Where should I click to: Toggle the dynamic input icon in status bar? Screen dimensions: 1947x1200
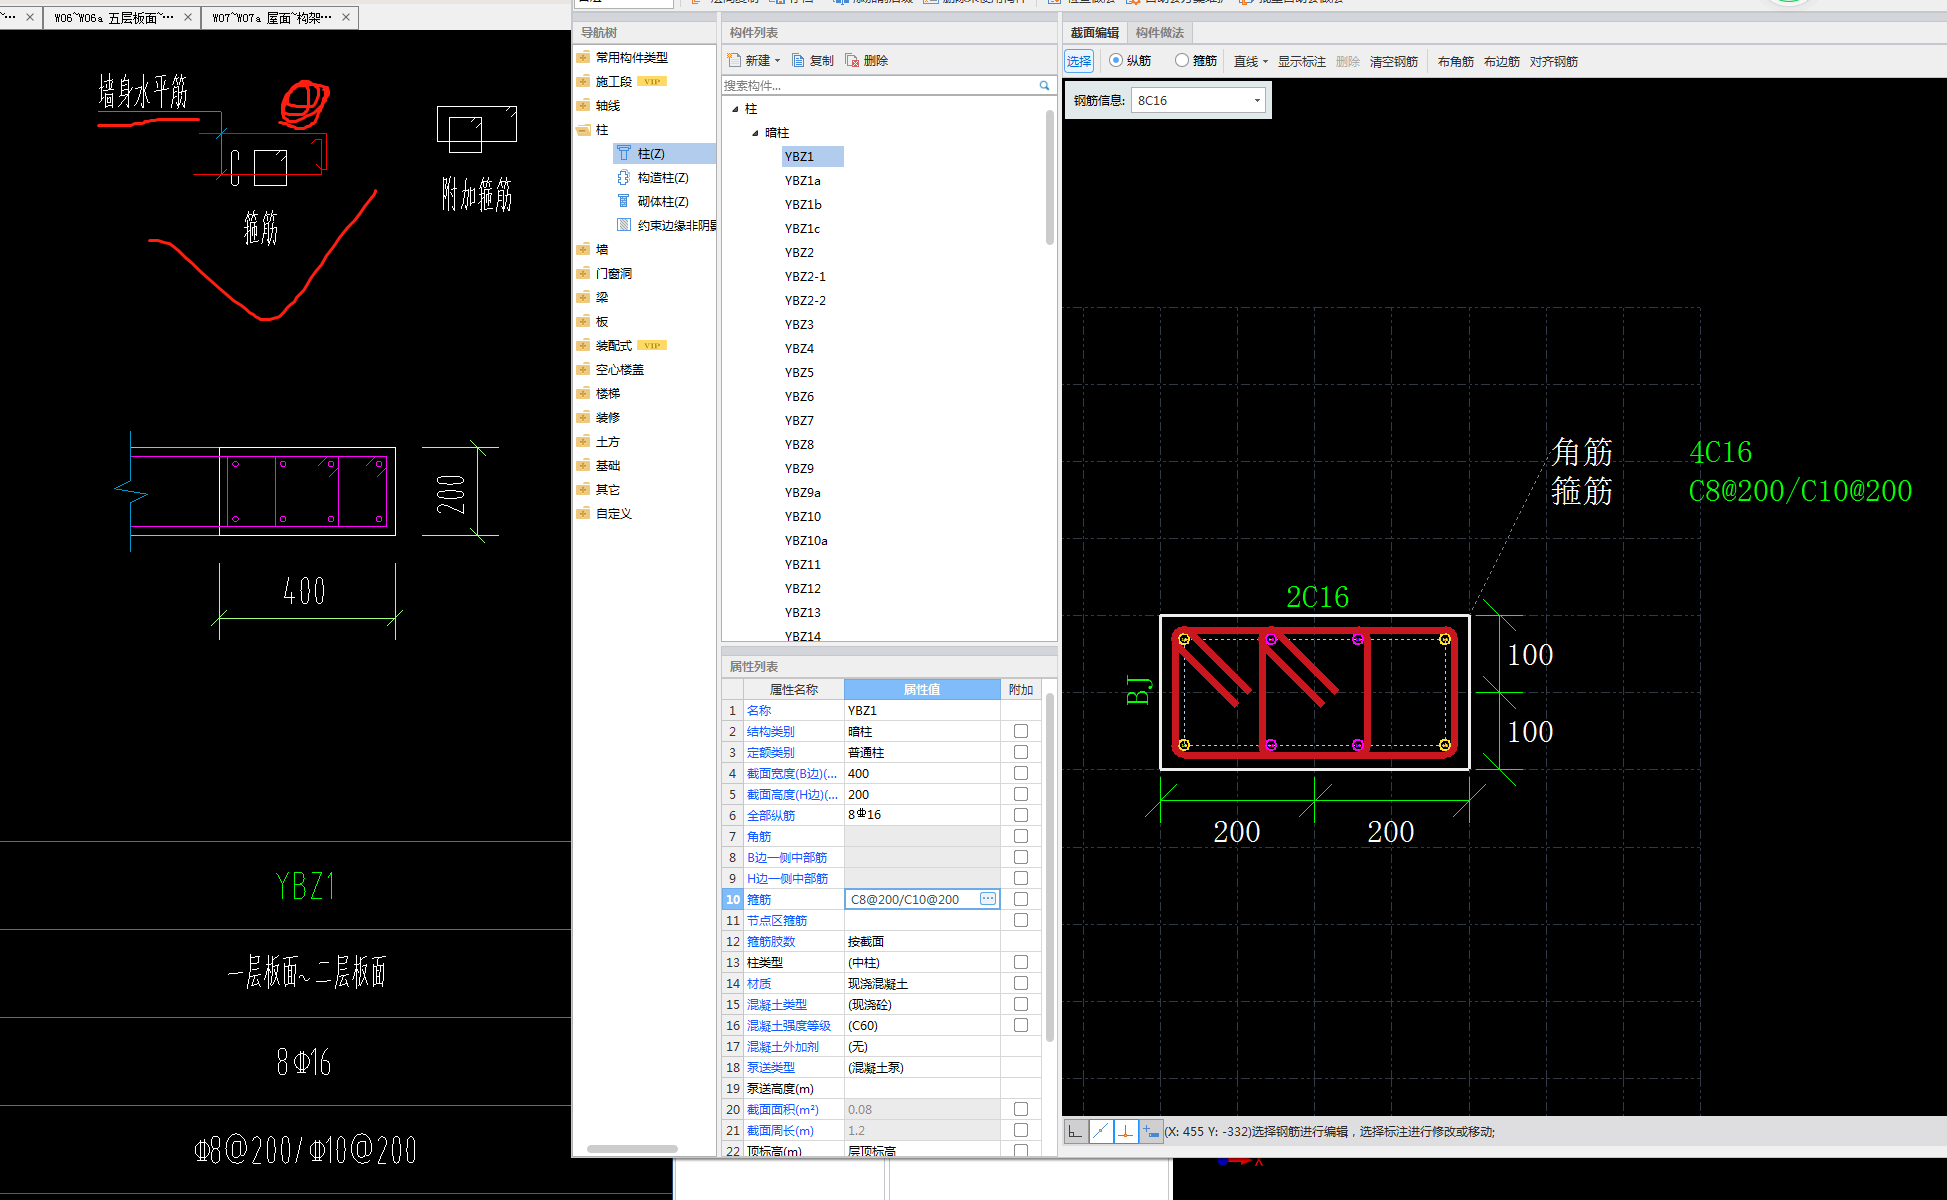[1151, 1131]
